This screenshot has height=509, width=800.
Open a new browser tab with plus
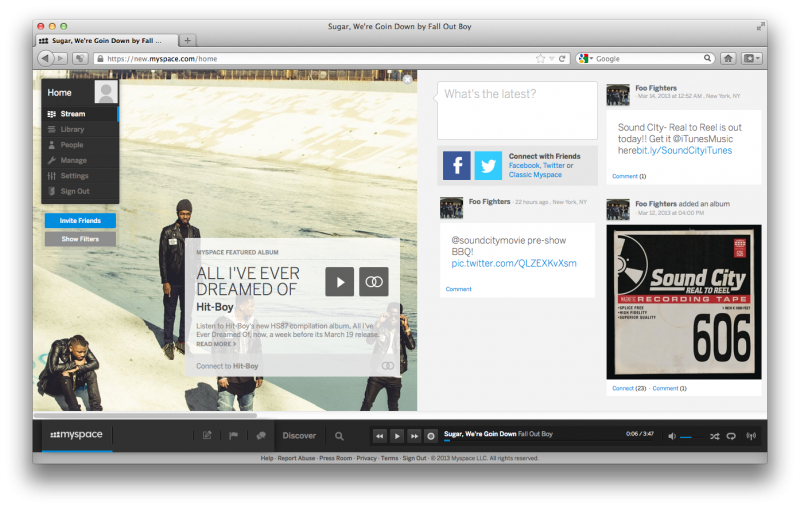tap(187, 40)
